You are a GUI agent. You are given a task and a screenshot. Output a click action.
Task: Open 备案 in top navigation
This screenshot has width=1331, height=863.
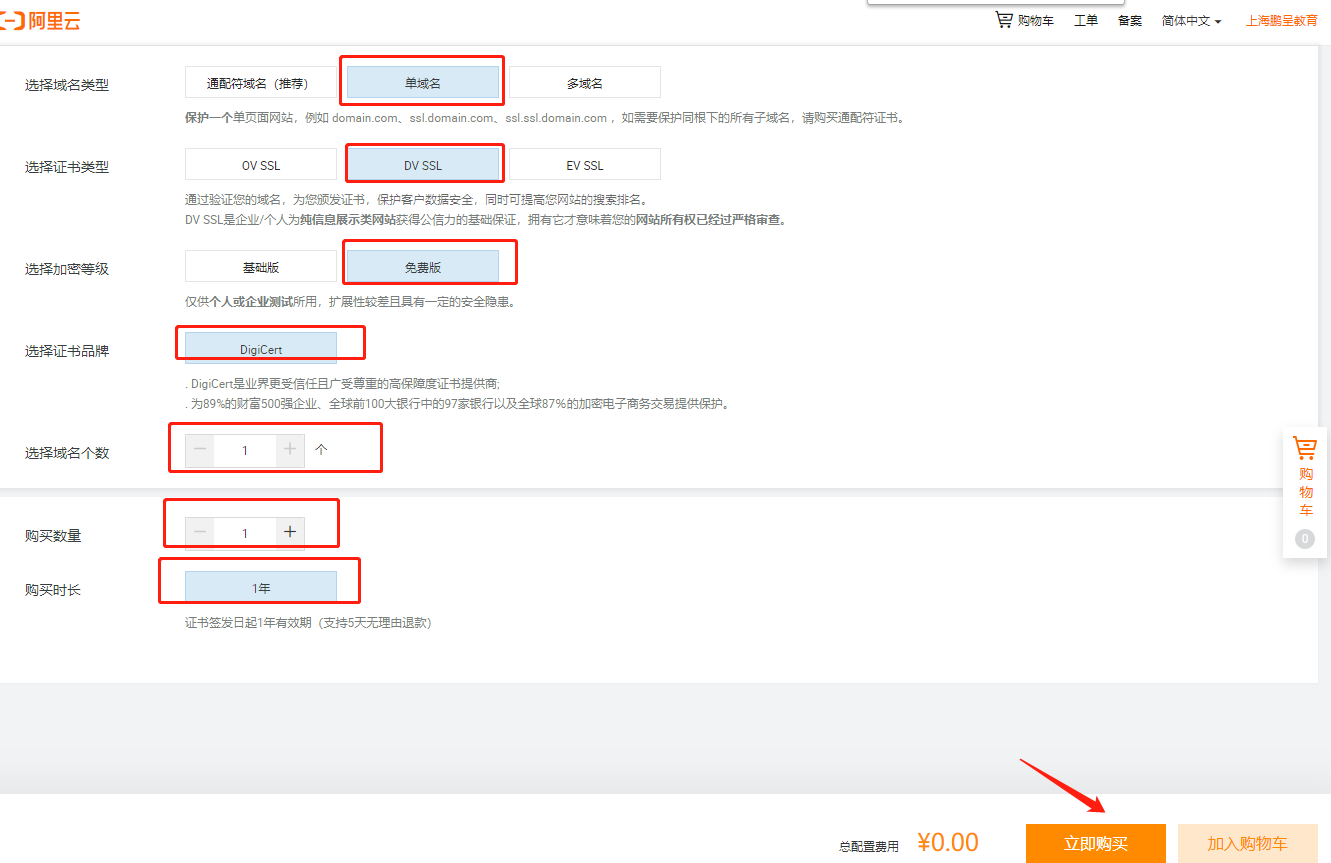1130,21
